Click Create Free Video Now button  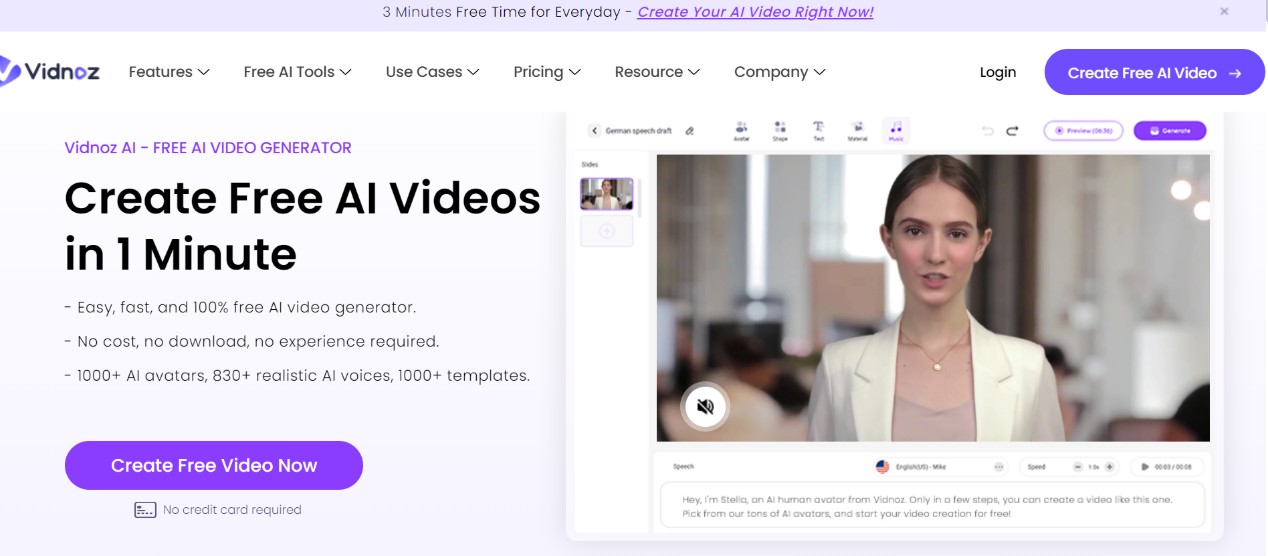click(214, 465)
